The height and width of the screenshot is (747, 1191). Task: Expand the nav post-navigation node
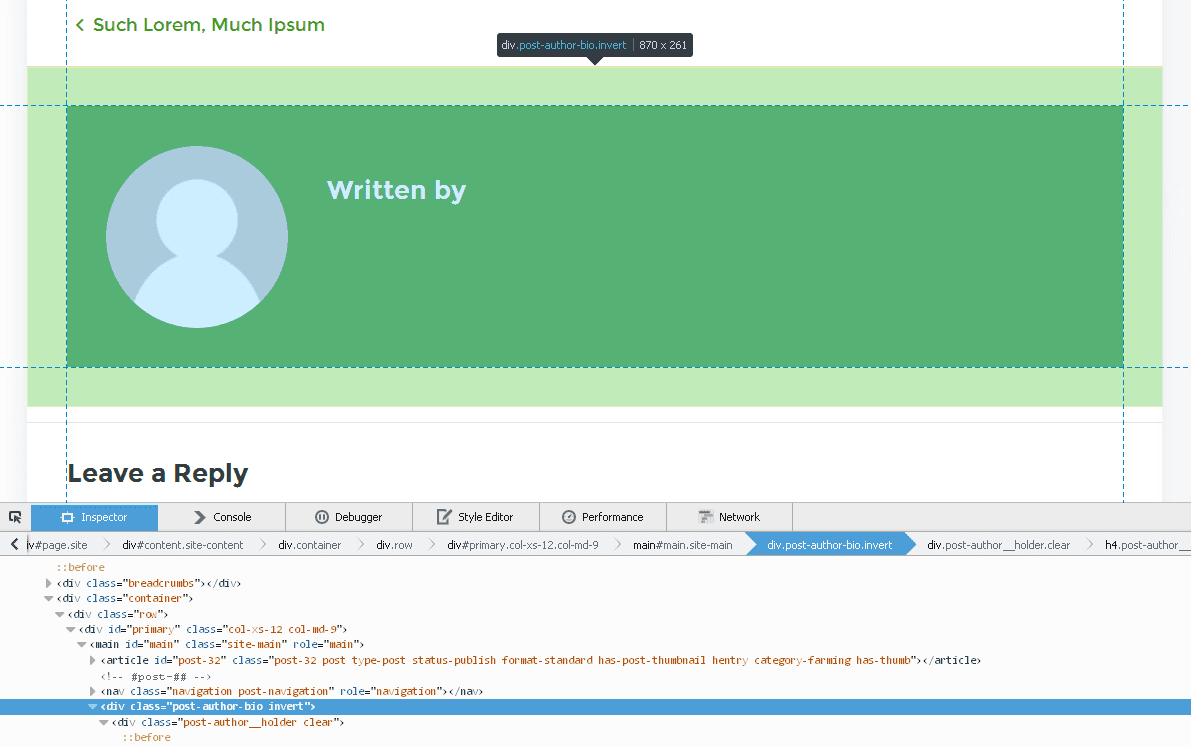pyautogui.click(x=93, y=691)
